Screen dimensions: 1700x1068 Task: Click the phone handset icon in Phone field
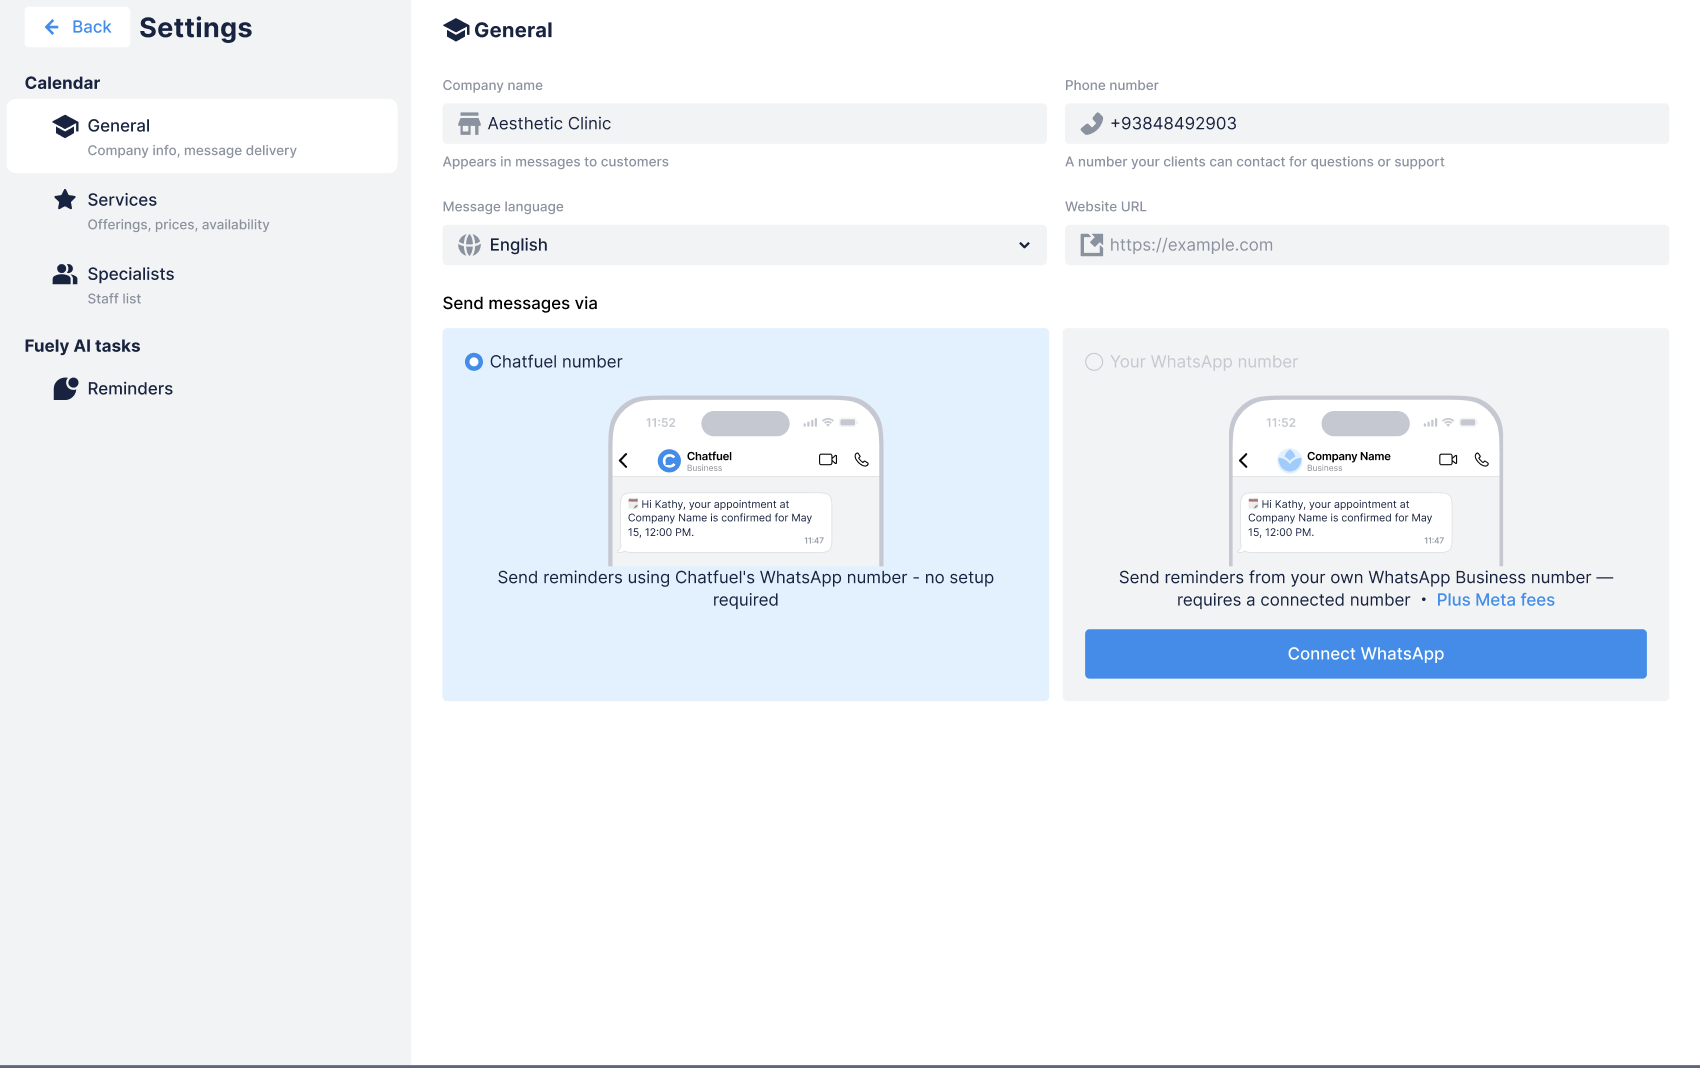pyautogui.click(x=1092, y=124)
